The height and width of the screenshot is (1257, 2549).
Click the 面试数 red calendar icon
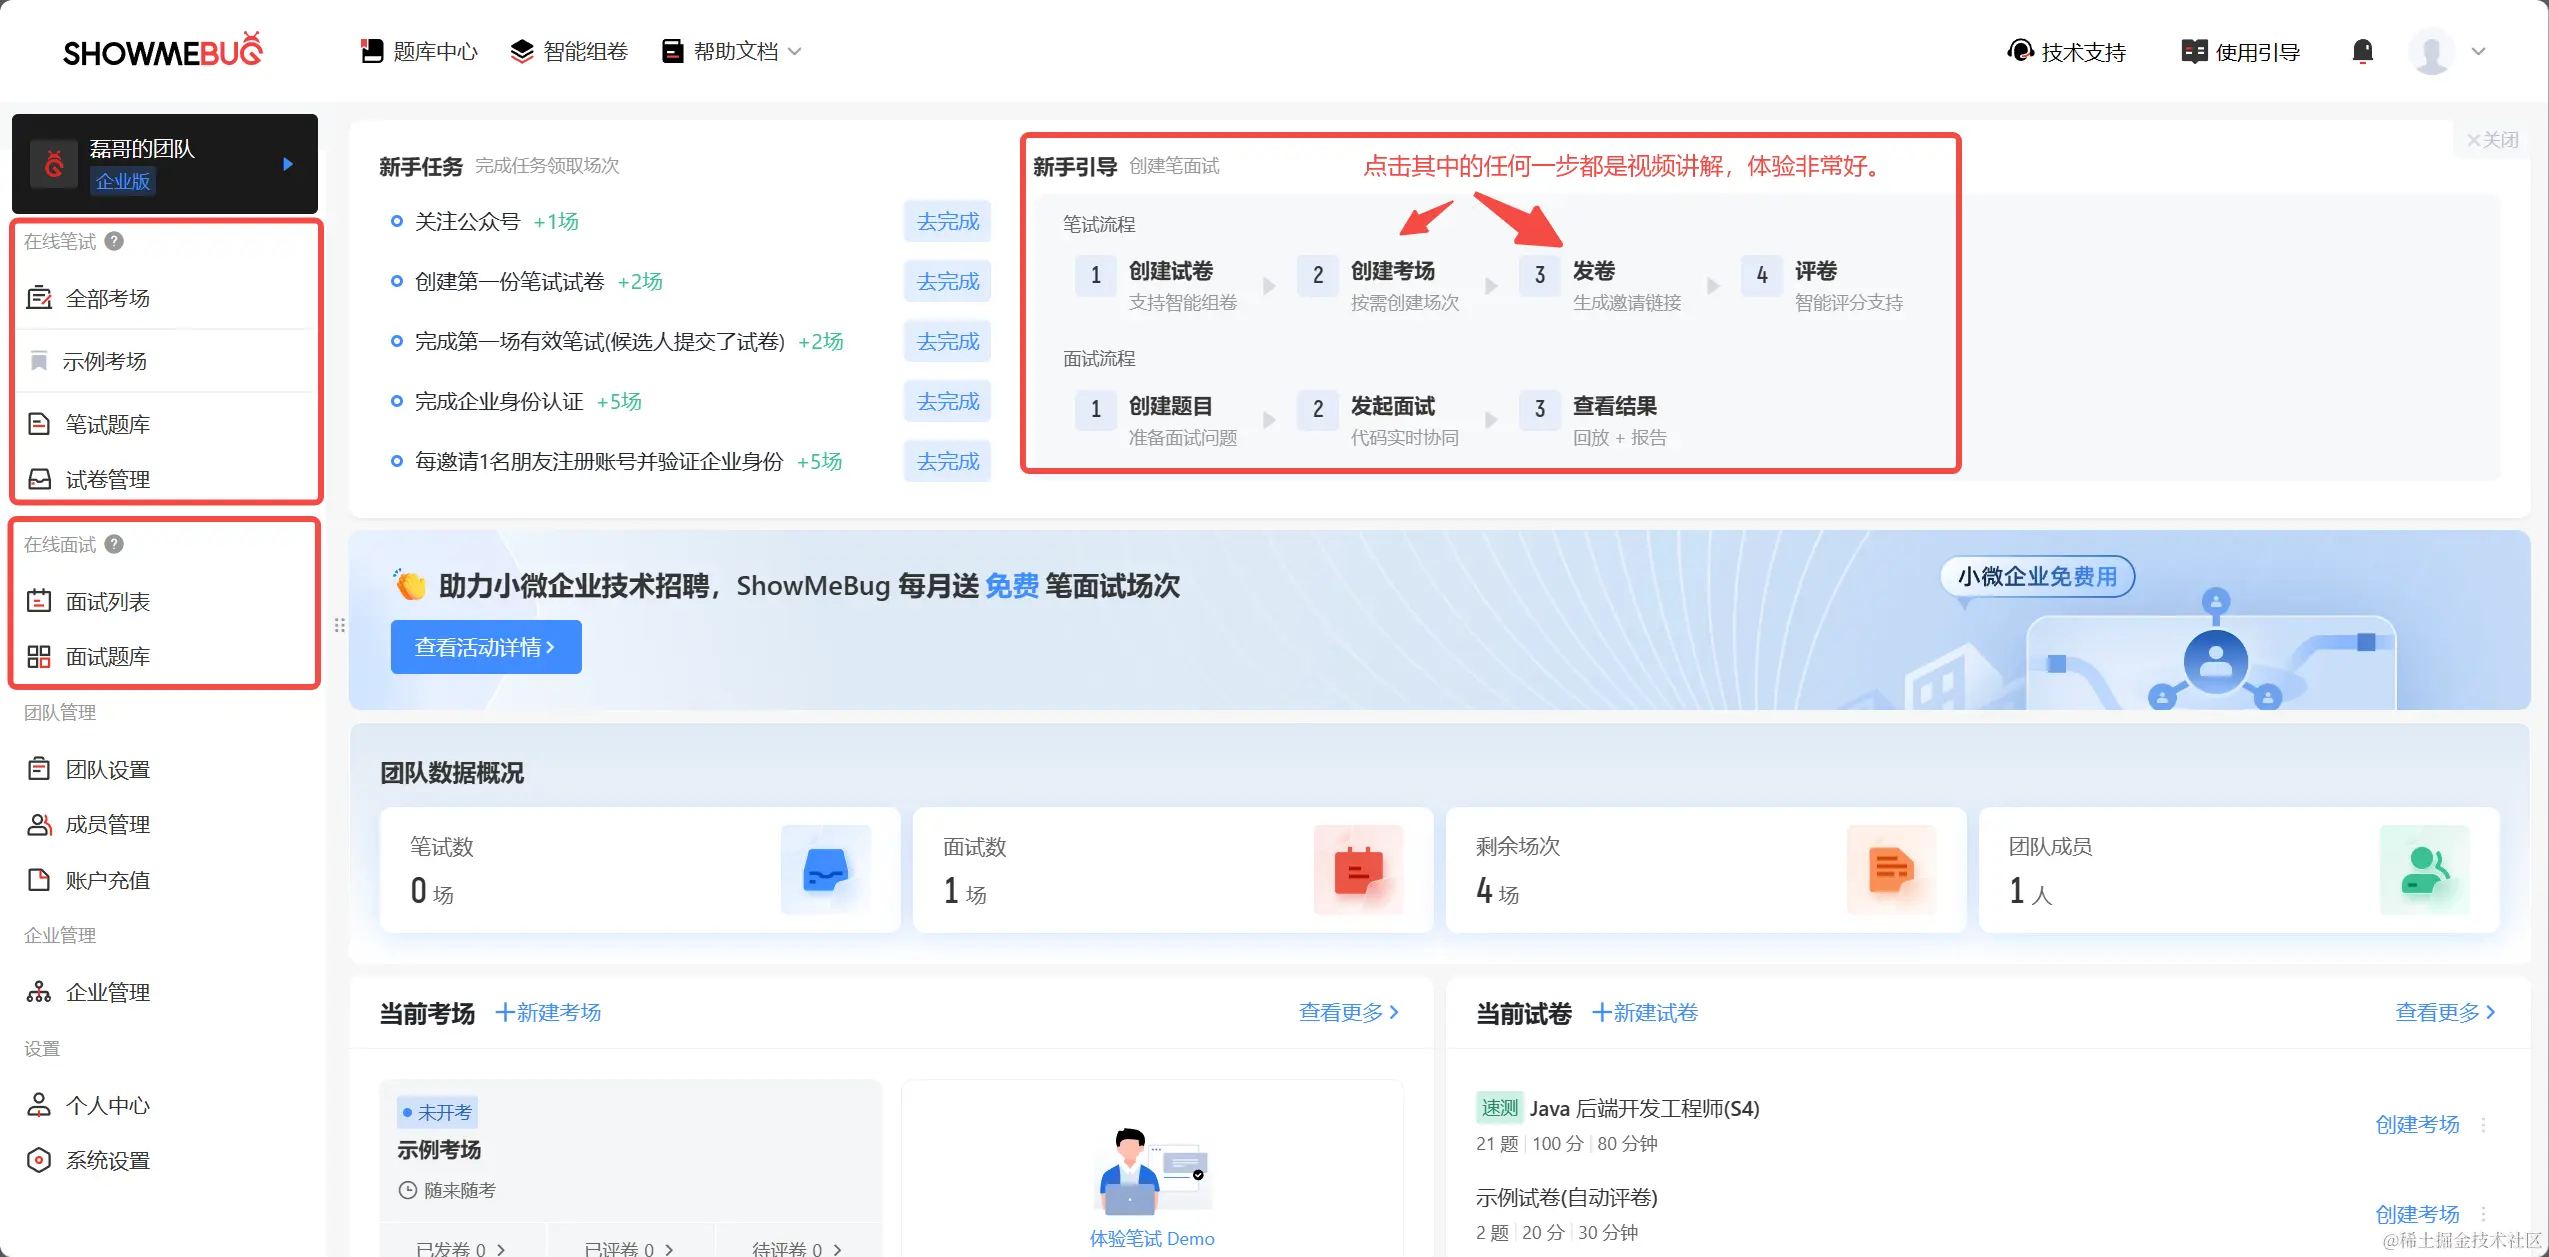1358,869
